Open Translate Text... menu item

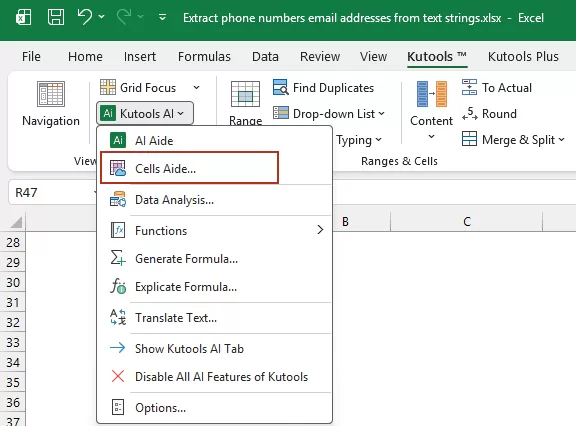[x=215, y=318]
